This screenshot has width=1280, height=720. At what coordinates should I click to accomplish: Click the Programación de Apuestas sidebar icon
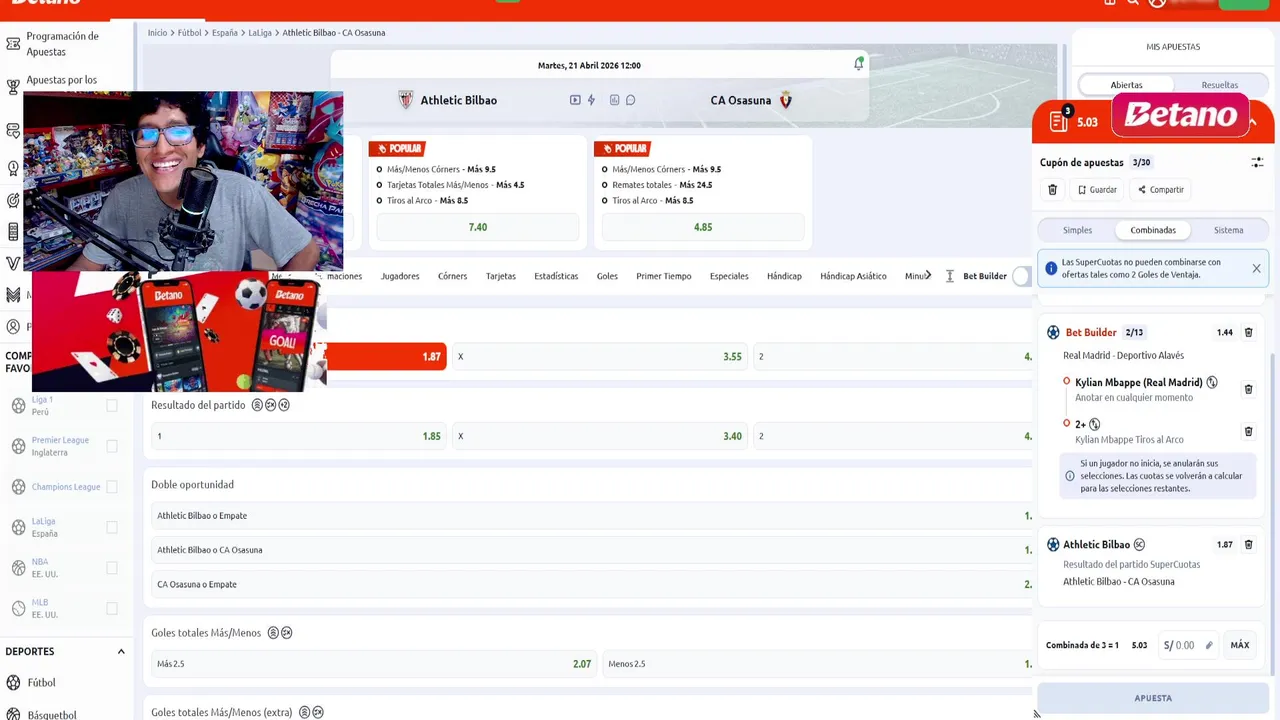click(13, 44)
